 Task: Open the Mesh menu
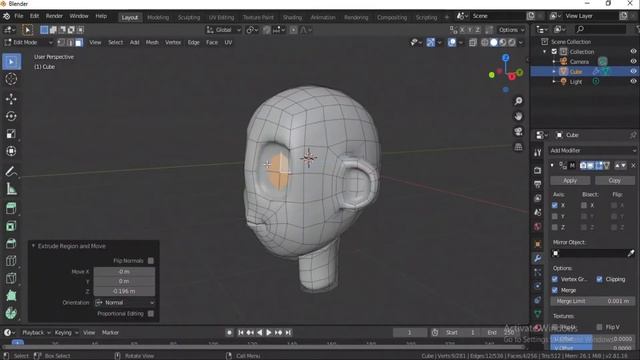coord(152,42)
